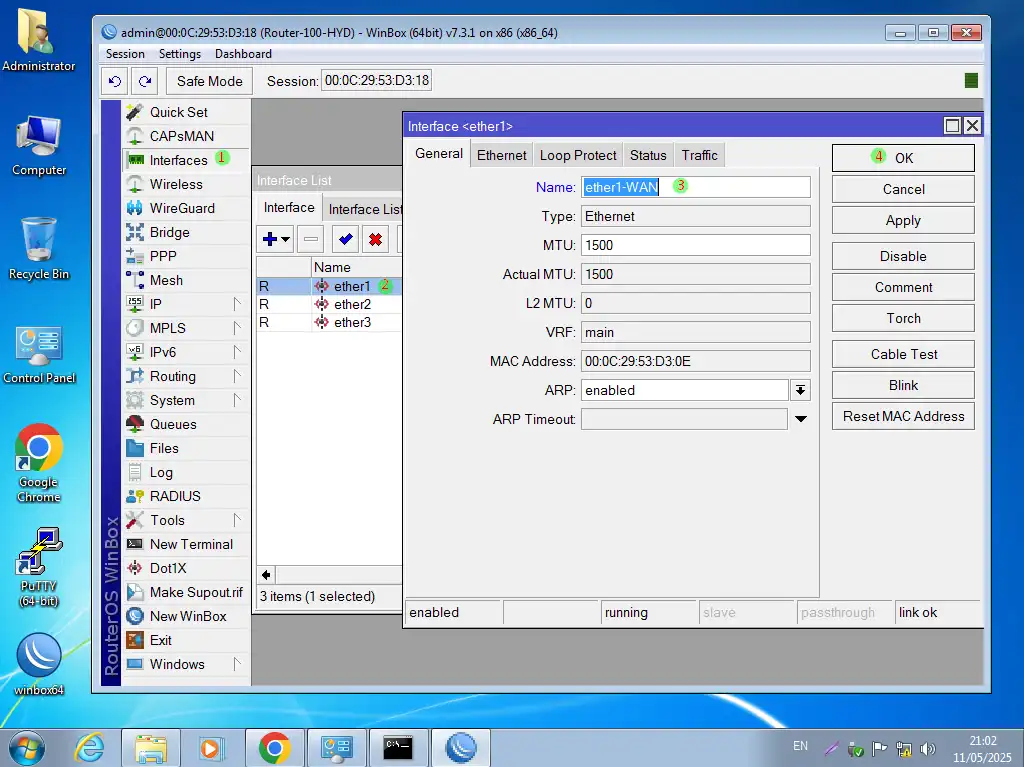Click the red cross Disable icon

point(375,239)
